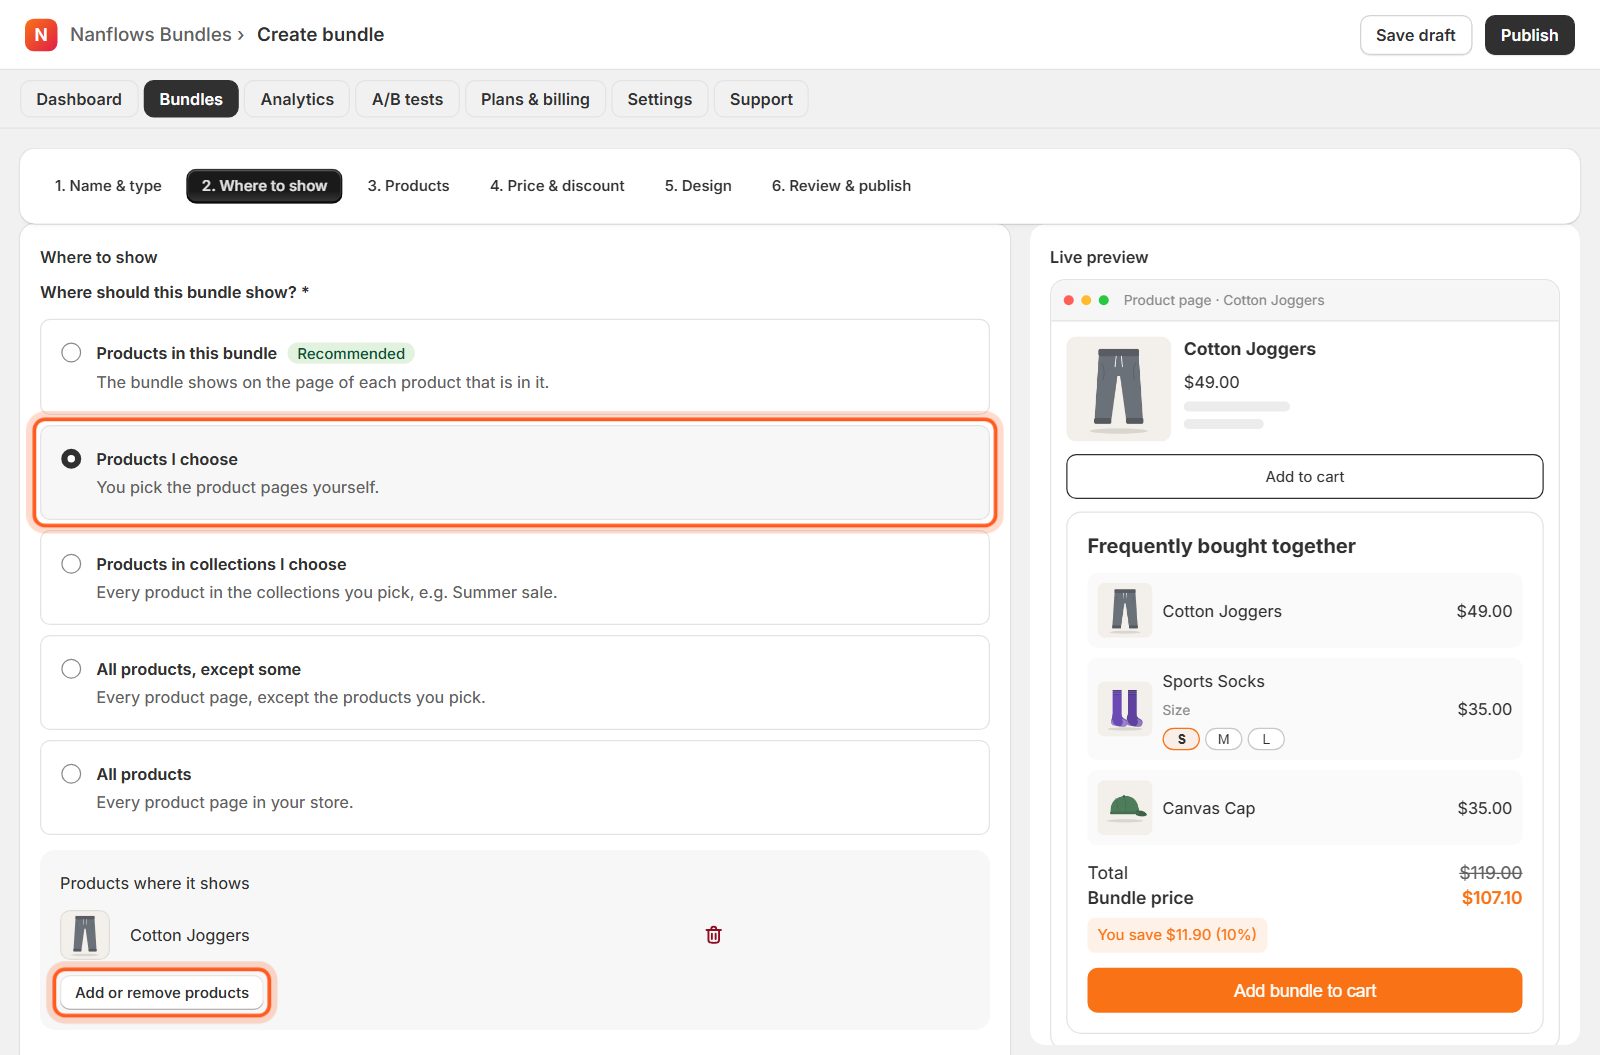Select All products, except some radio
The image size is (1600, 1055).
(x=71, y=669)
